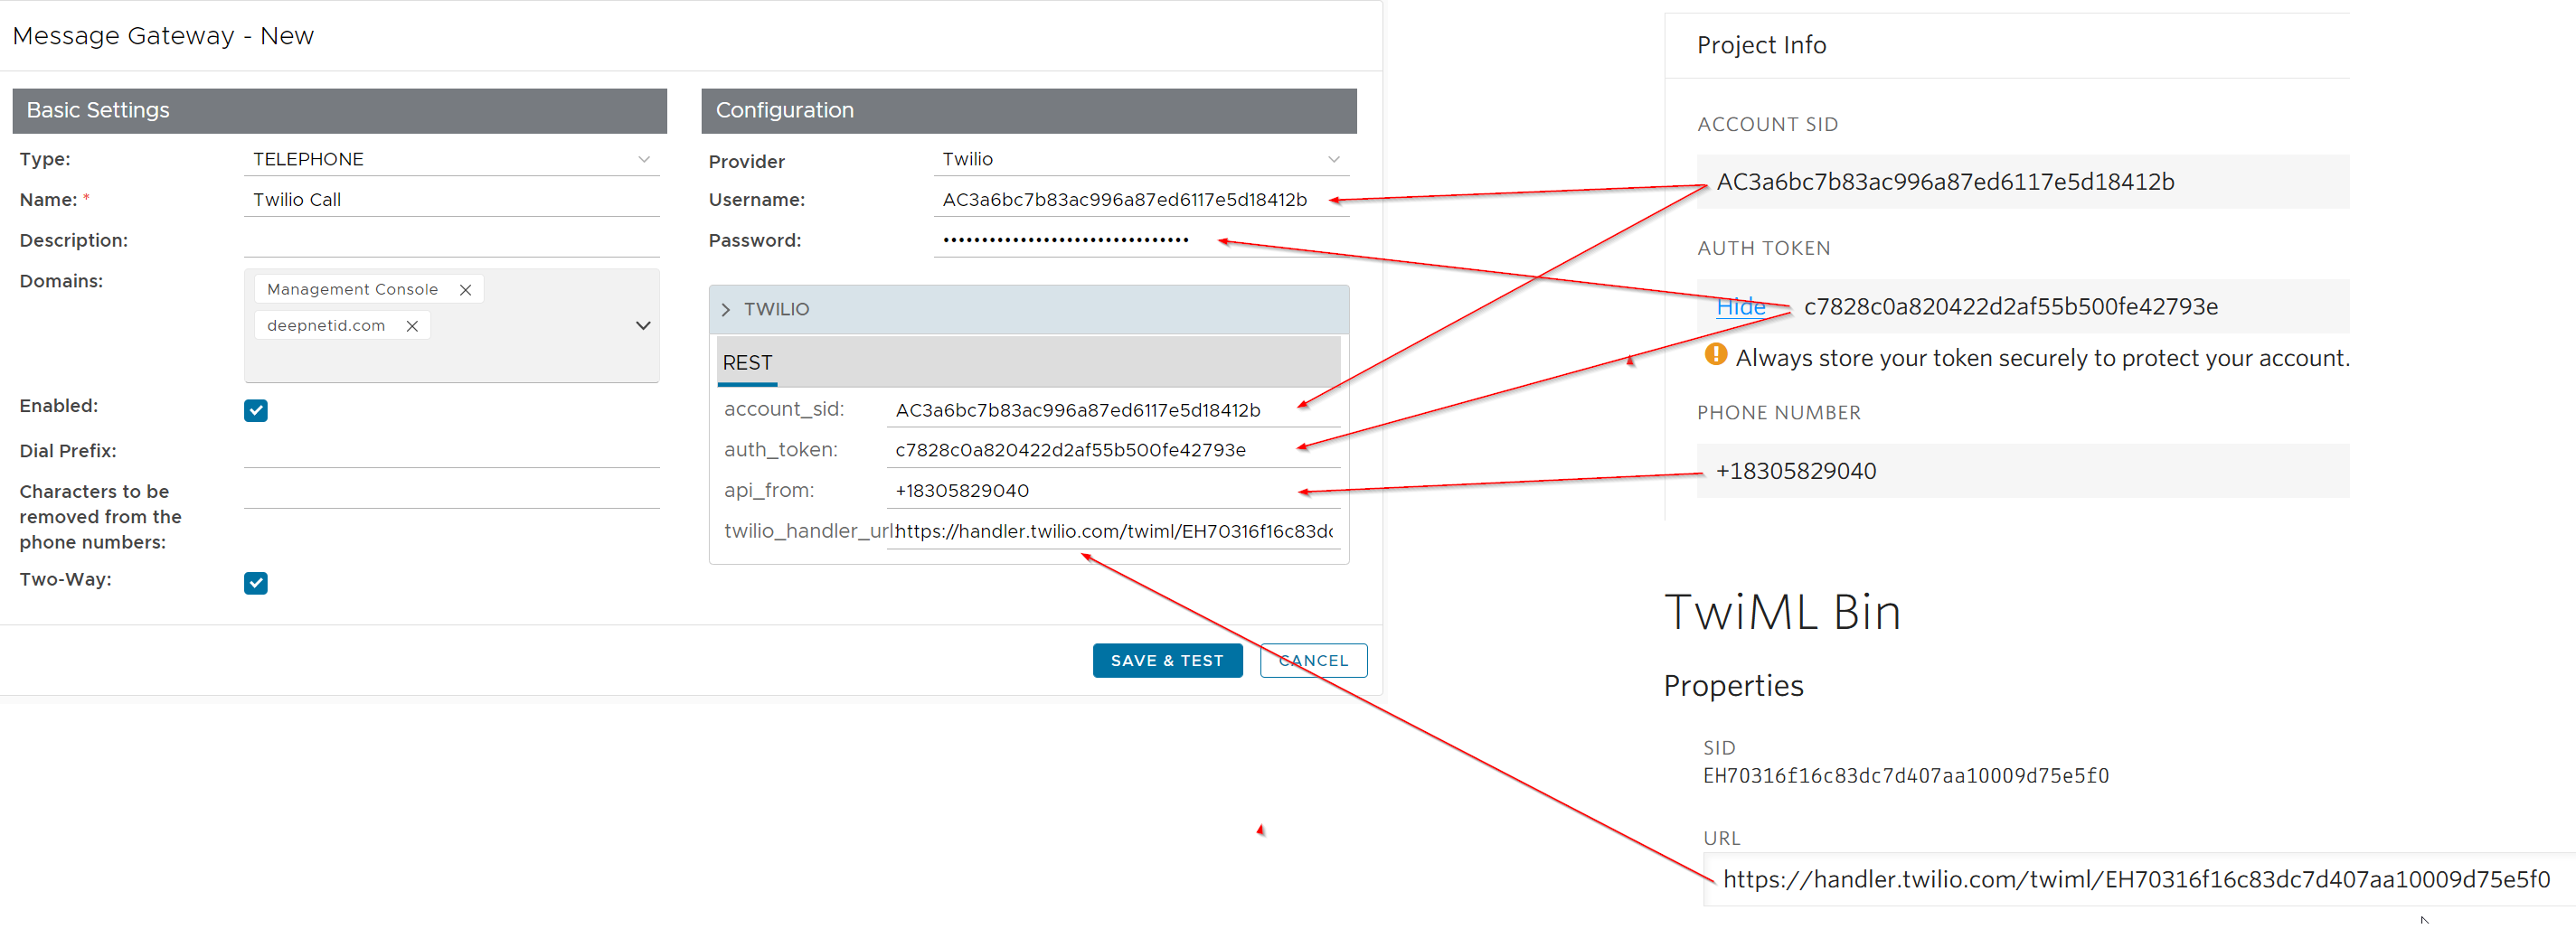2576x929 pixels.
Task: Click the token security warning message
Action: (2042, 358)
